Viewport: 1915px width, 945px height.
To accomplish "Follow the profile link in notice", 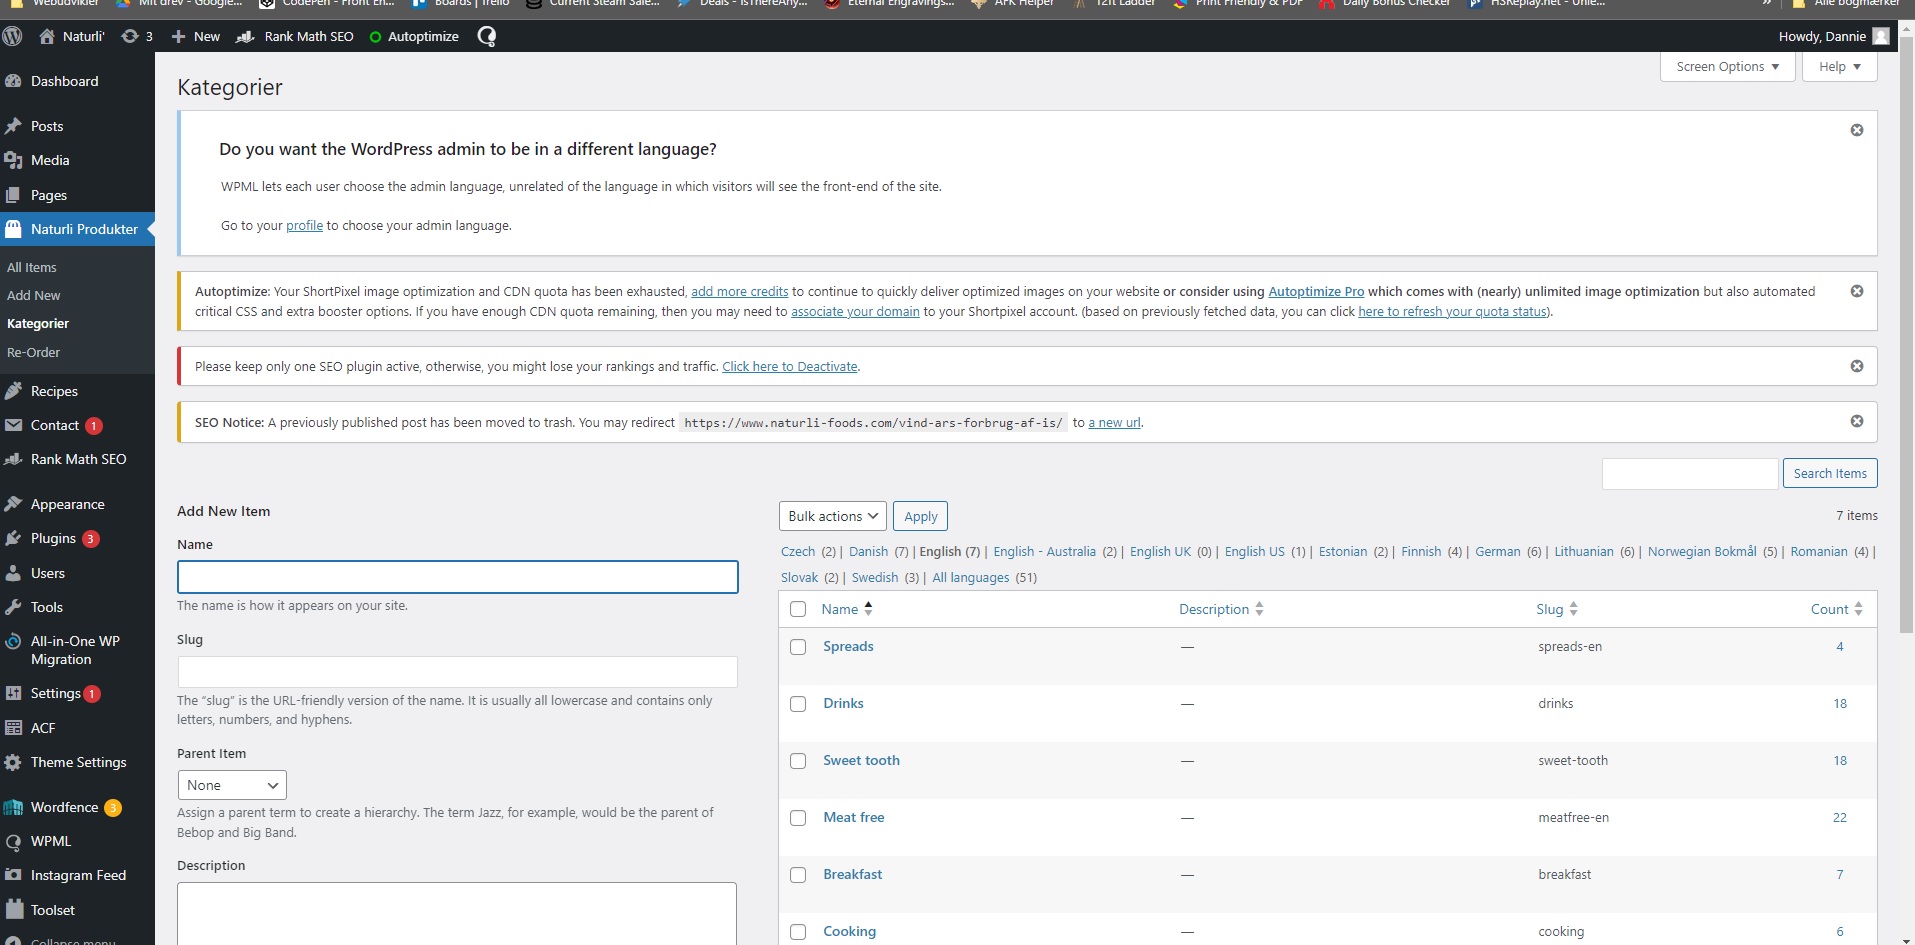I will pos(304,226).
